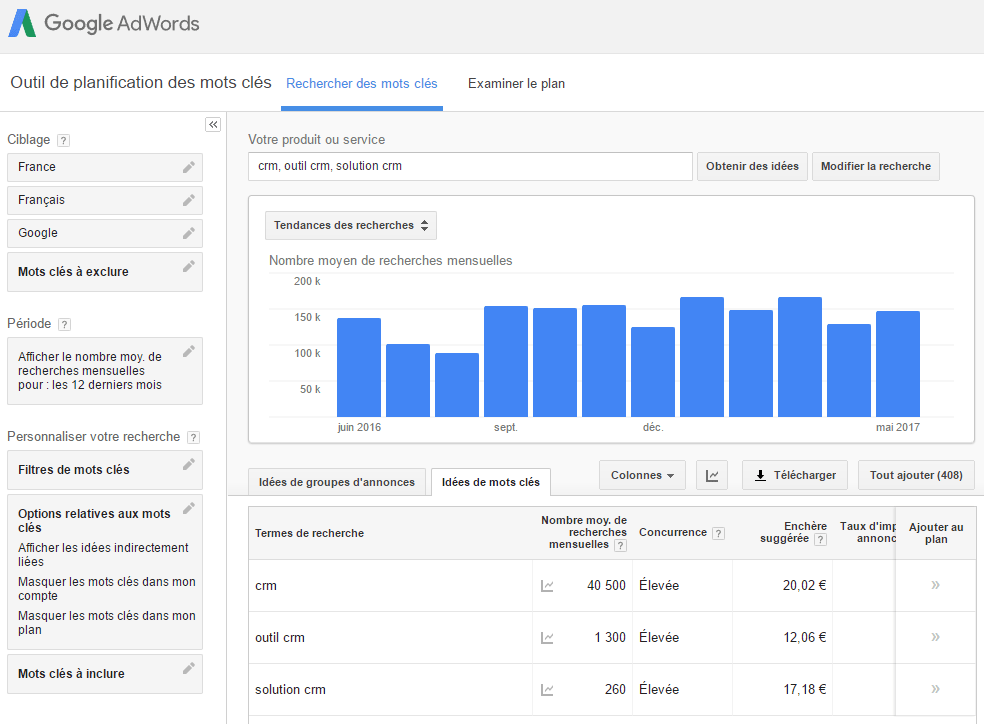Click the Google network targeting field
Image resolution: width=984 pixels, height=724 pixels.
(x=105, y=233)
